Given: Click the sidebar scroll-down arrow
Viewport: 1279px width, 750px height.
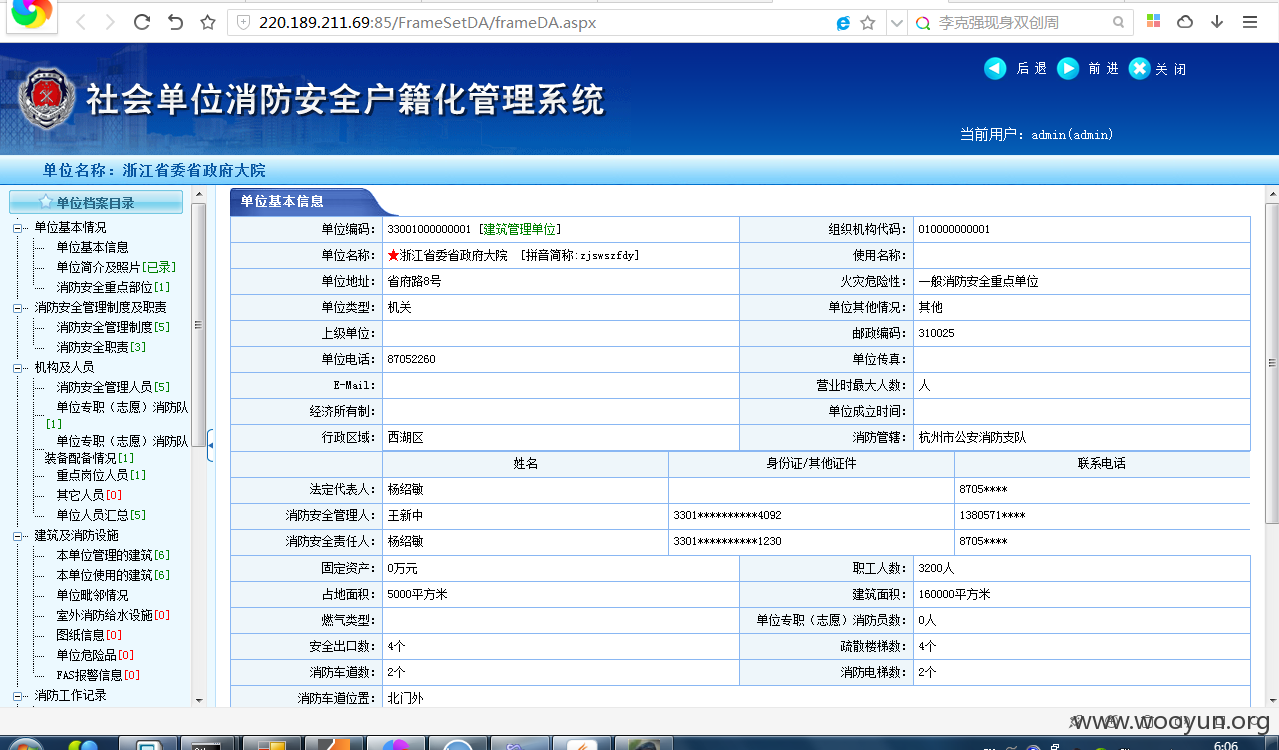Looking at the screenshot, I should pos(198,701).
